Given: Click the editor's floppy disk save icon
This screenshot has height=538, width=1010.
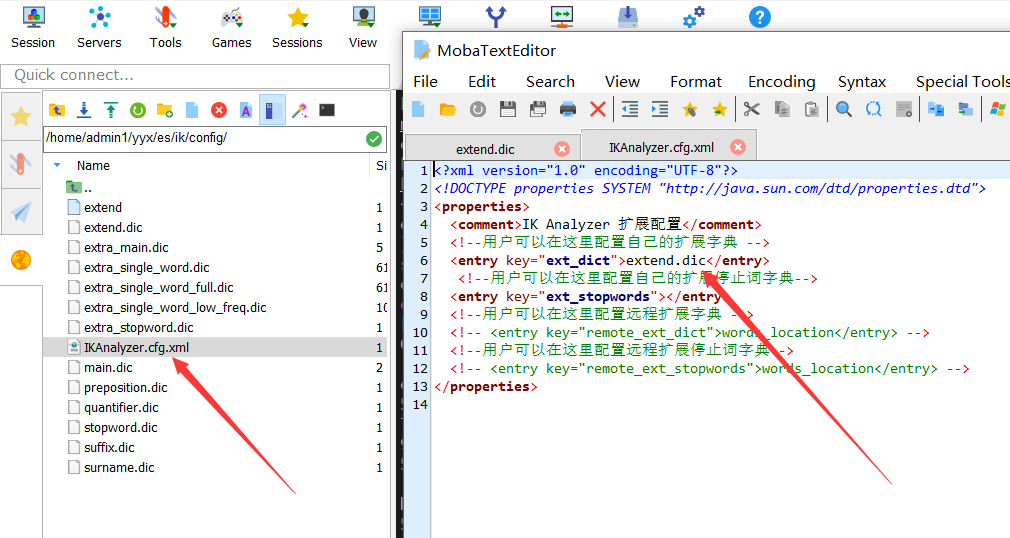Looking at the screenshot, I should click(508, 109).
